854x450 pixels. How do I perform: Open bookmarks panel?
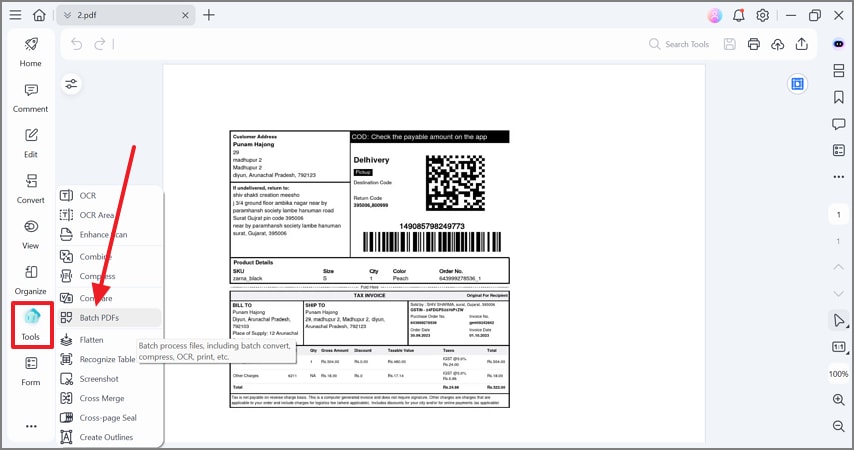839,97
